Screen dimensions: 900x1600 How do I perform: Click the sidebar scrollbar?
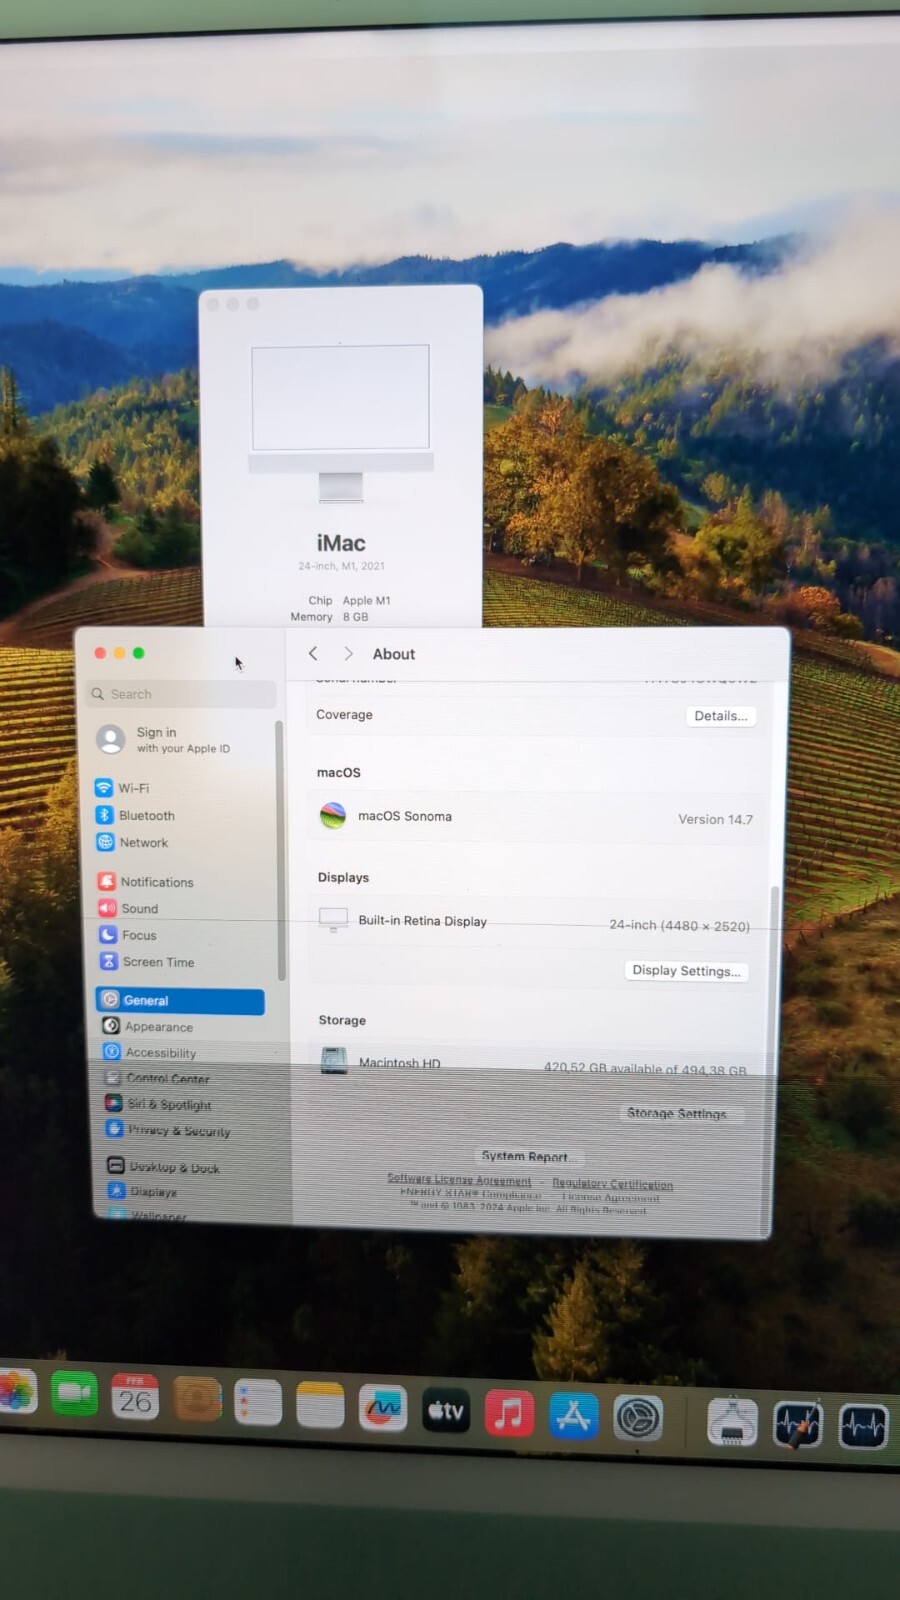coord(281,850)
